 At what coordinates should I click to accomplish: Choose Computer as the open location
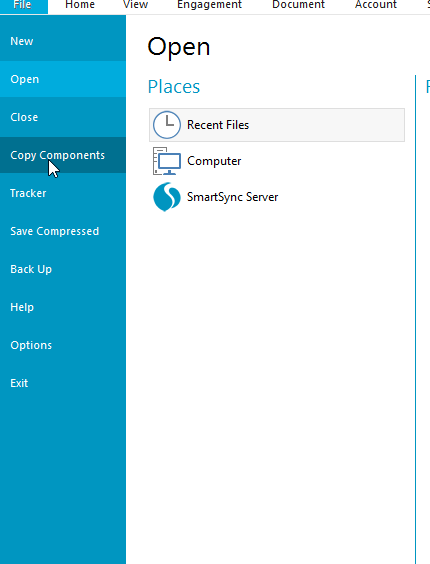point(277,161)
